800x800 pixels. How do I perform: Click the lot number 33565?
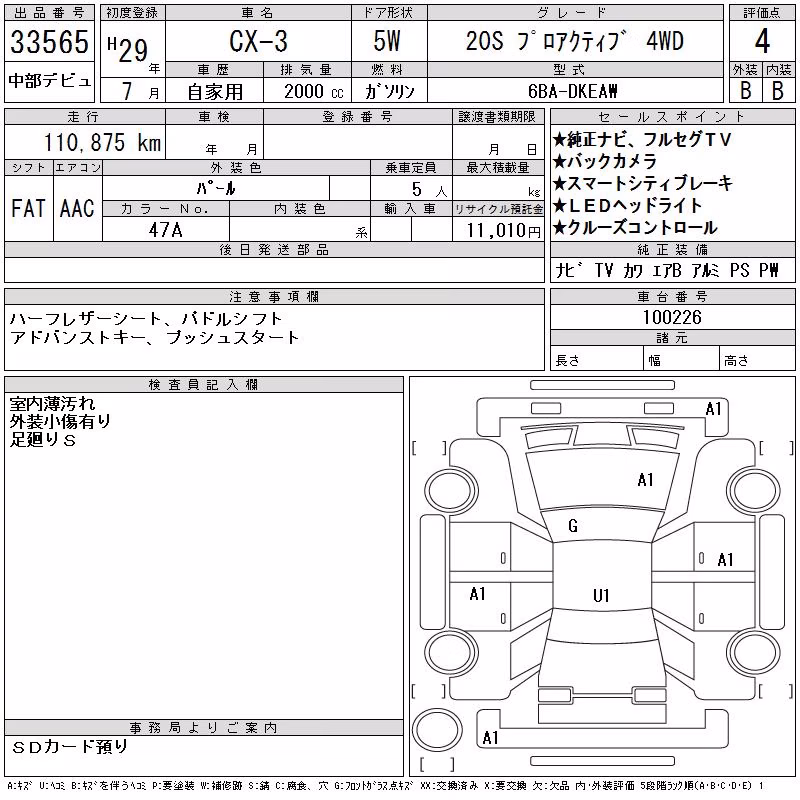[49, 41]
